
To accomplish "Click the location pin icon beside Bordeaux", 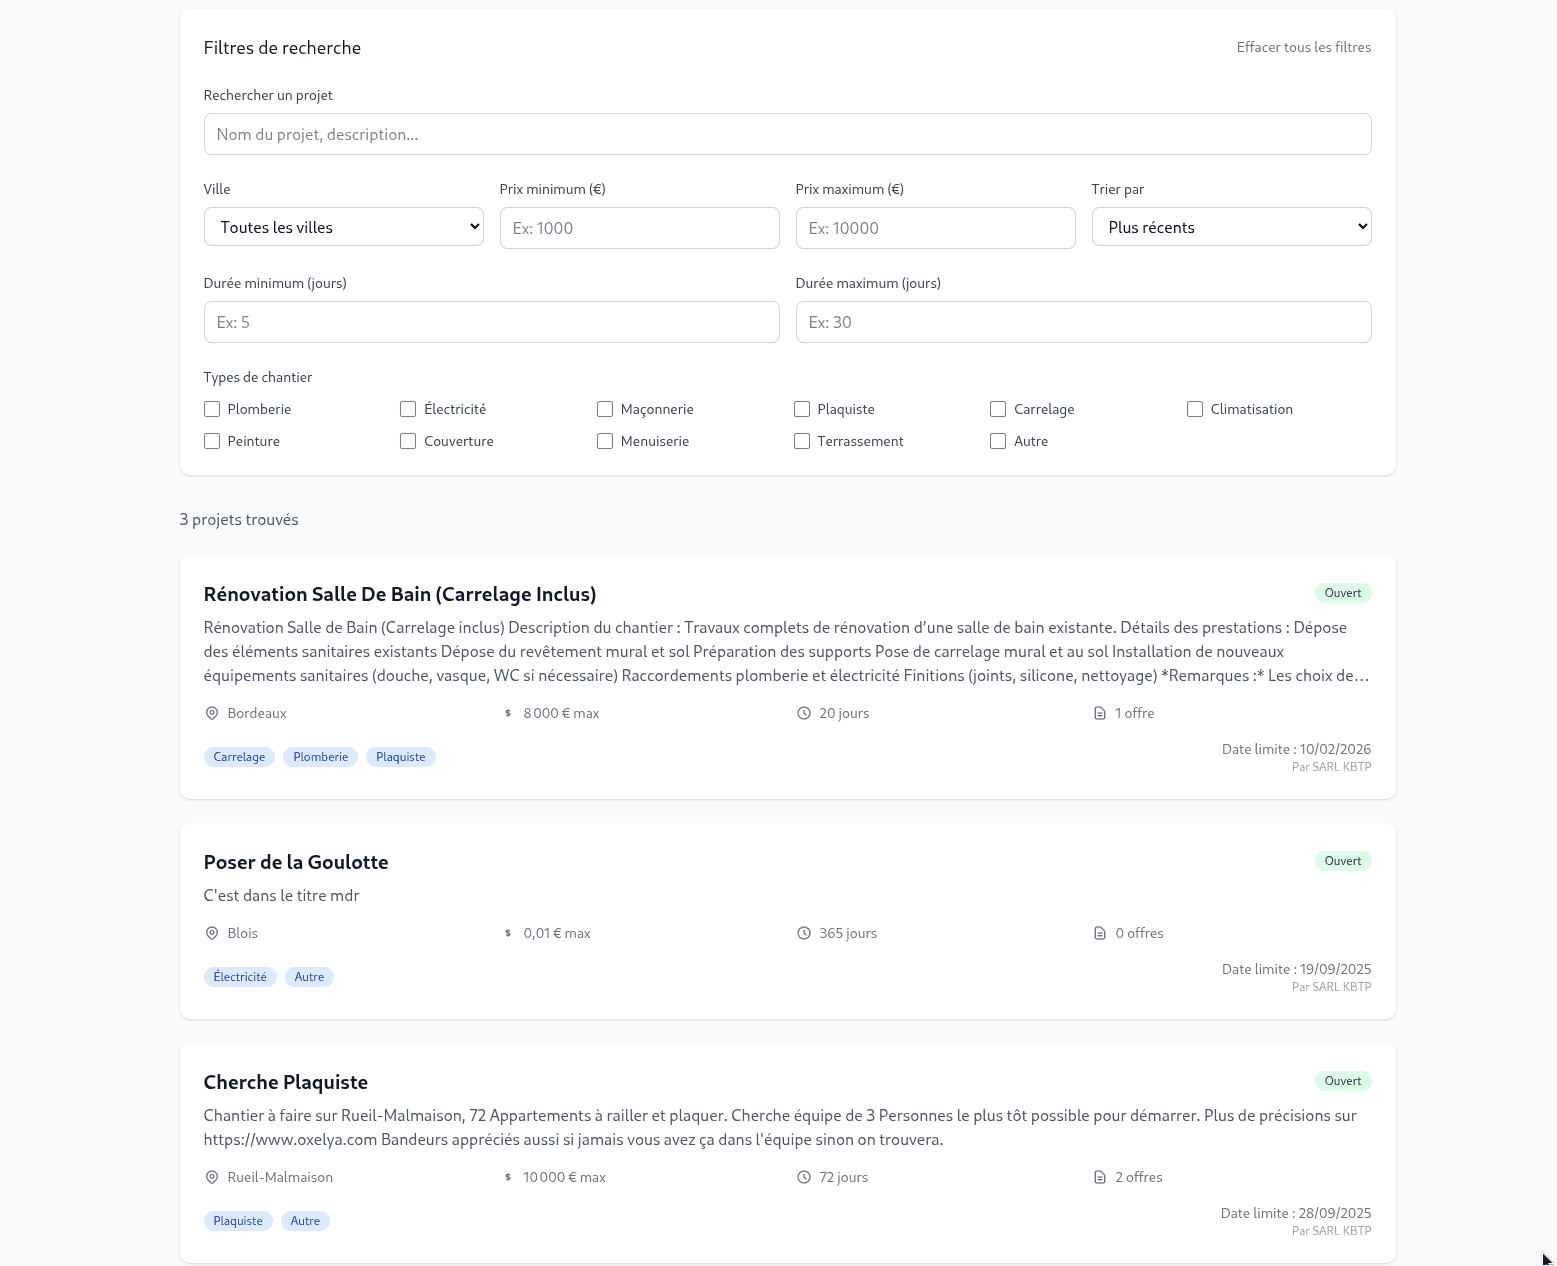I will pyautogui.click(x=212, y=713).
